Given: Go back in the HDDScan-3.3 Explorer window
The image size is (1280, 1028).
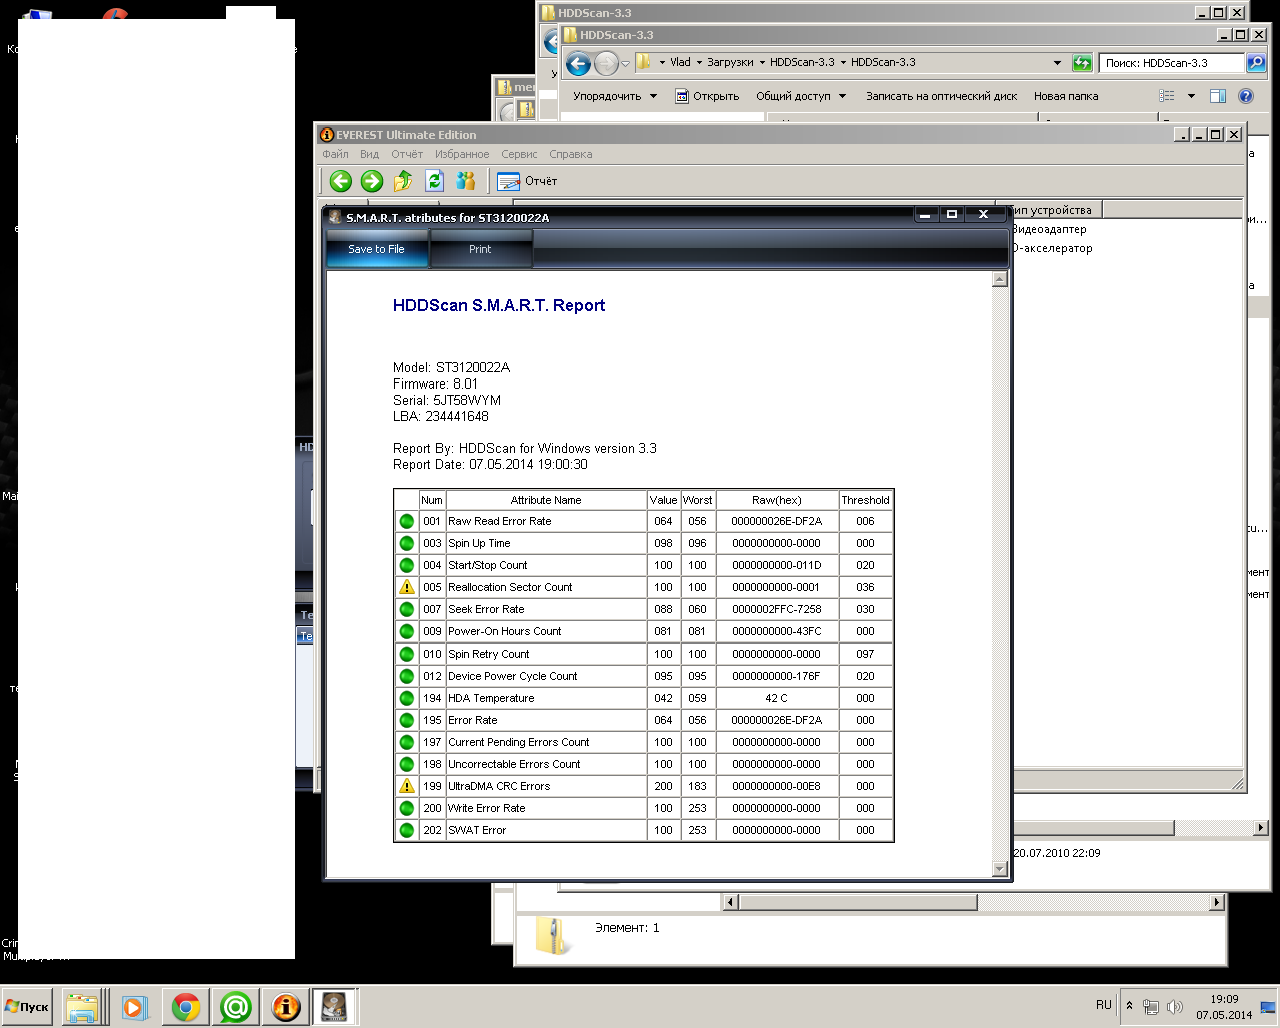Looking at the screenshot, I should (x=578, y=64).
